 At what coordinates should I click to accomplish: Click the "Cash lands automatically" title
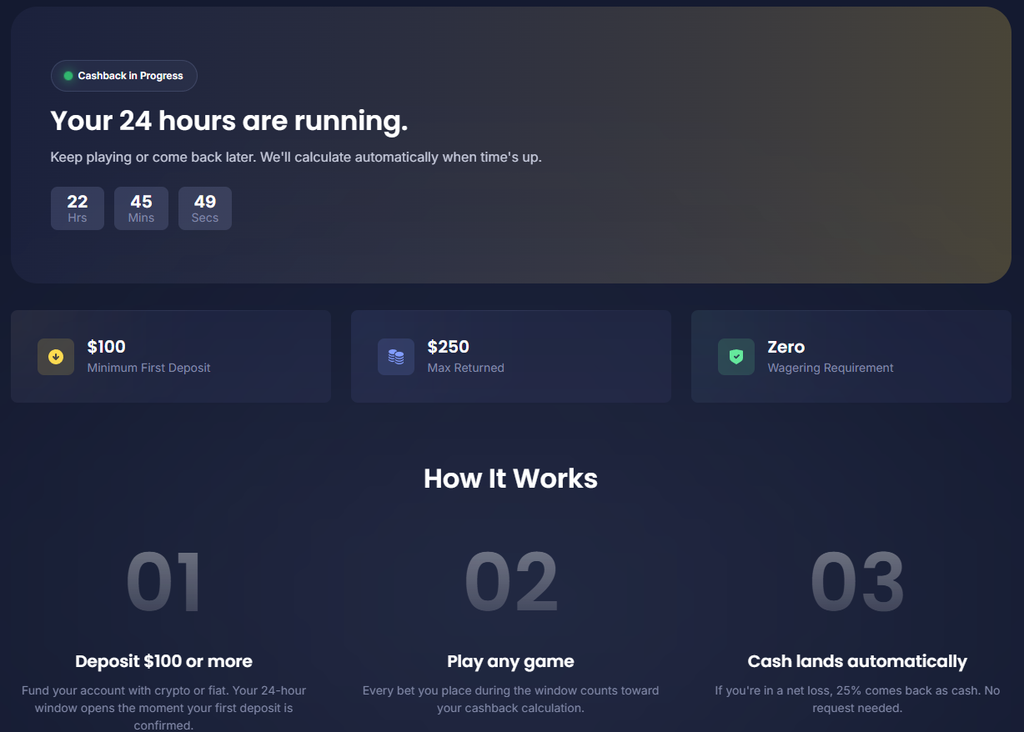(857, 661)
